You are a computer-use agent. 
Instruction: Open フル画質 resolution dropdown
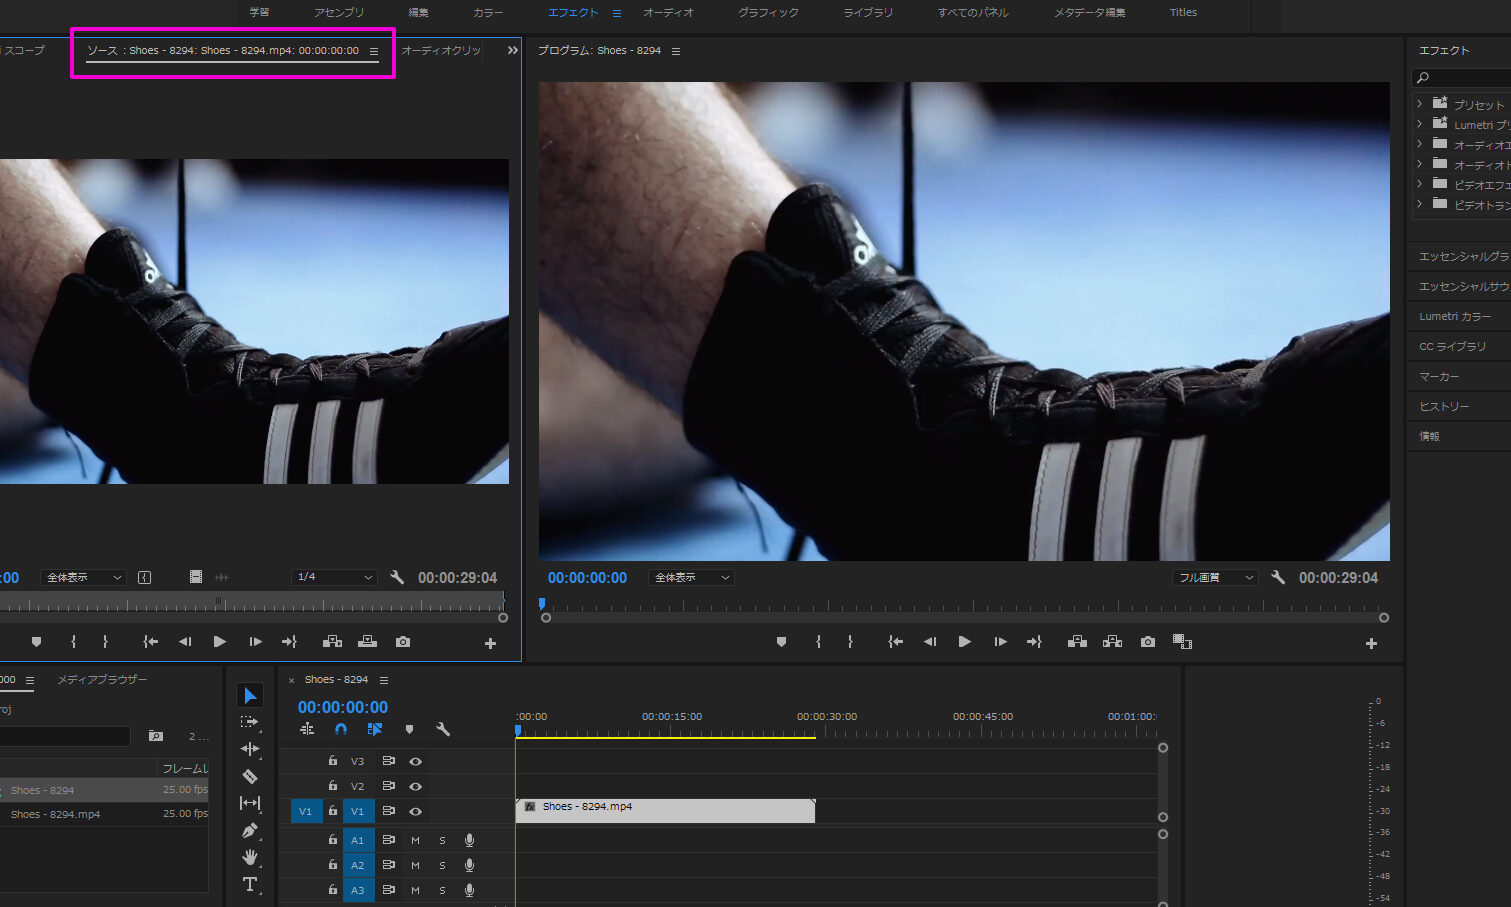pyautogui.click(x=1215, y=577)
